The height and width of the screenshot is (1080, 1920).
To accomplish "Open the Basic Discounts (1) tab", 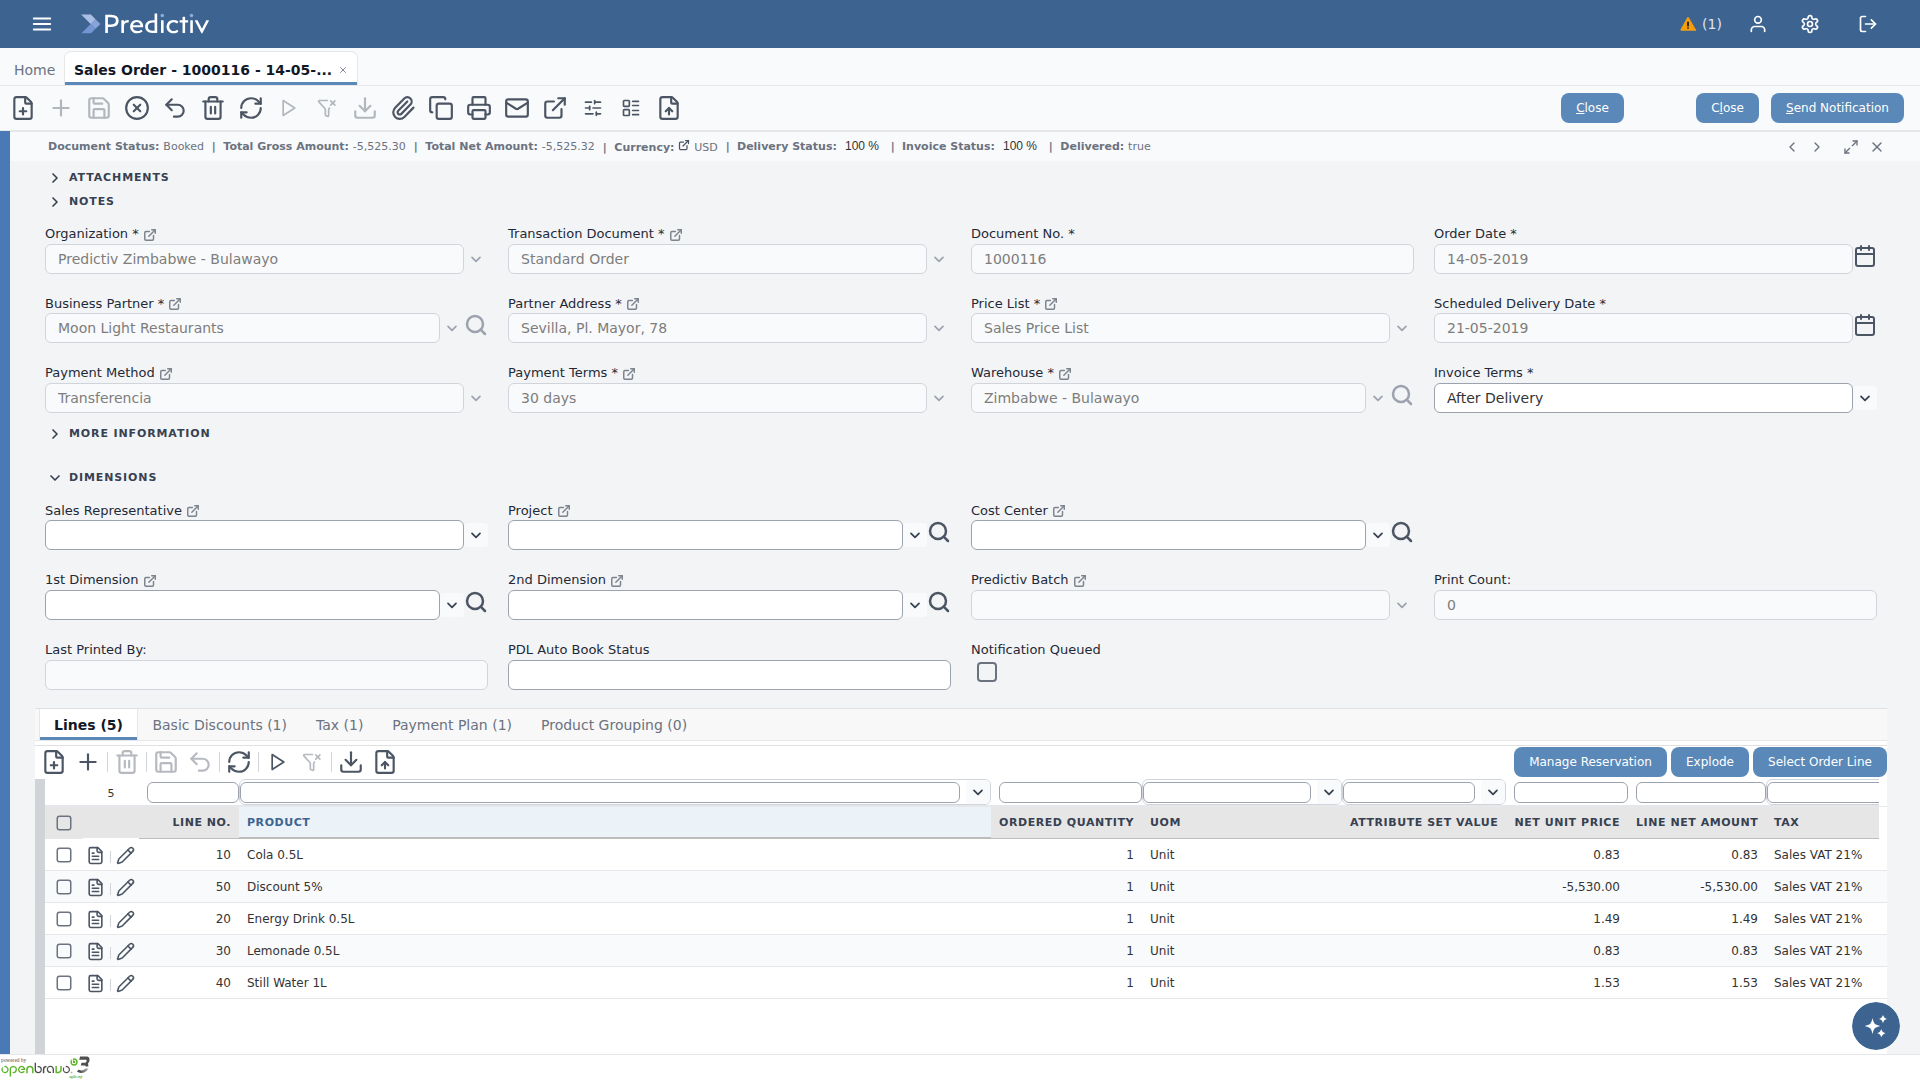I will pyautogui.click(x=219, y=725).
